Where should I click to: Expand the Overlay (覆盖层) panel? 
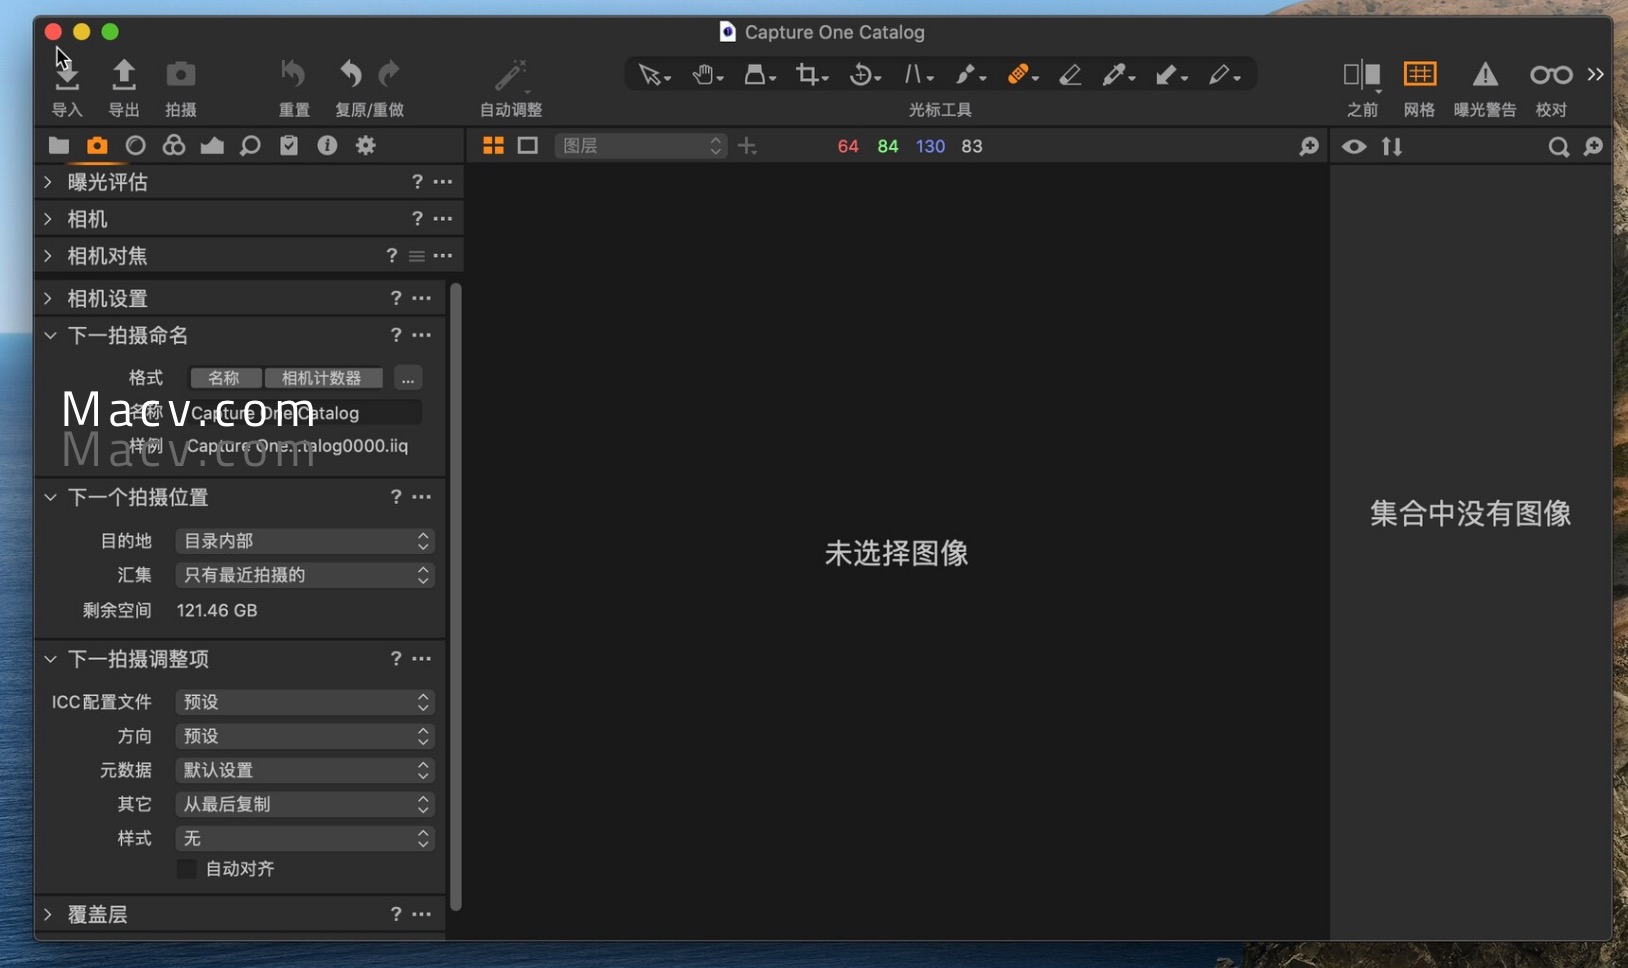tap(48, 914)
